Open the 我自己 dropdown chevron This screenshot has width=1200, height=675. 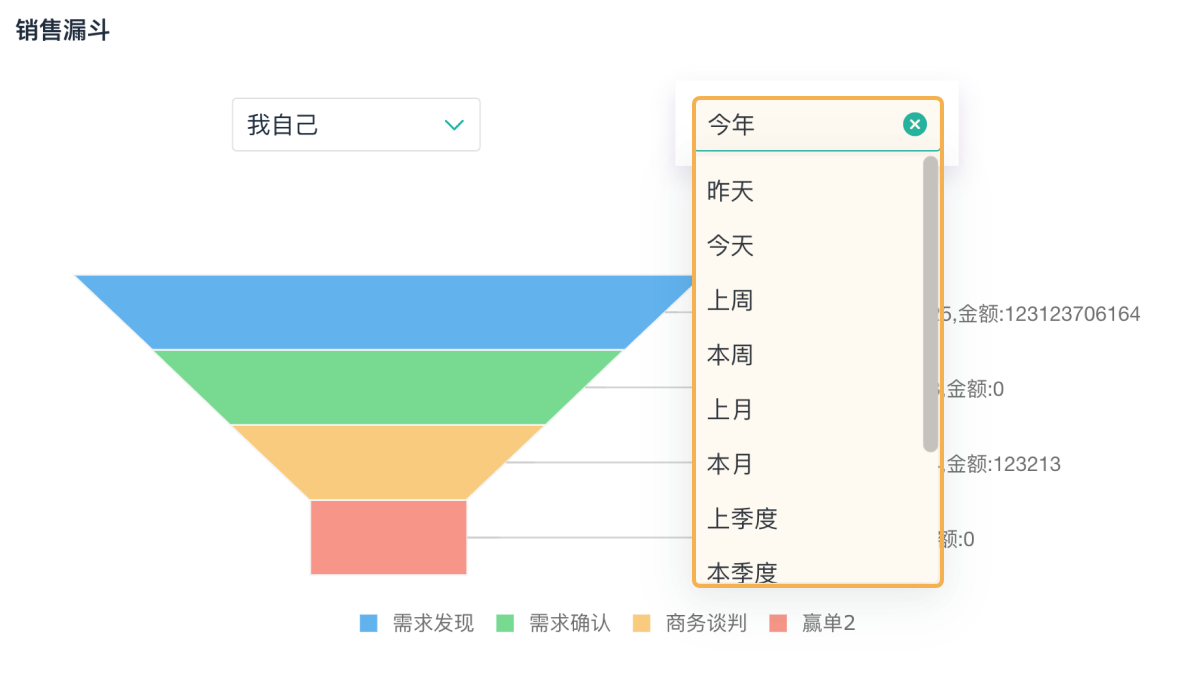[454, 125]
